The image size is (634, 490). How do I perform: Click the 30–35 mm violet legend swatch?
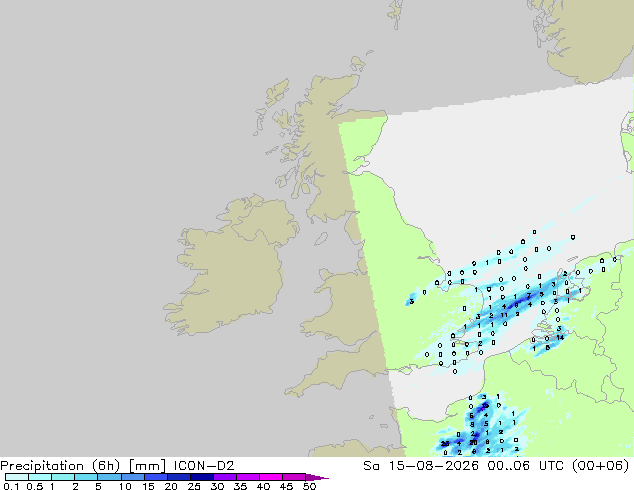pyautogui.click(x=225, y=477)
